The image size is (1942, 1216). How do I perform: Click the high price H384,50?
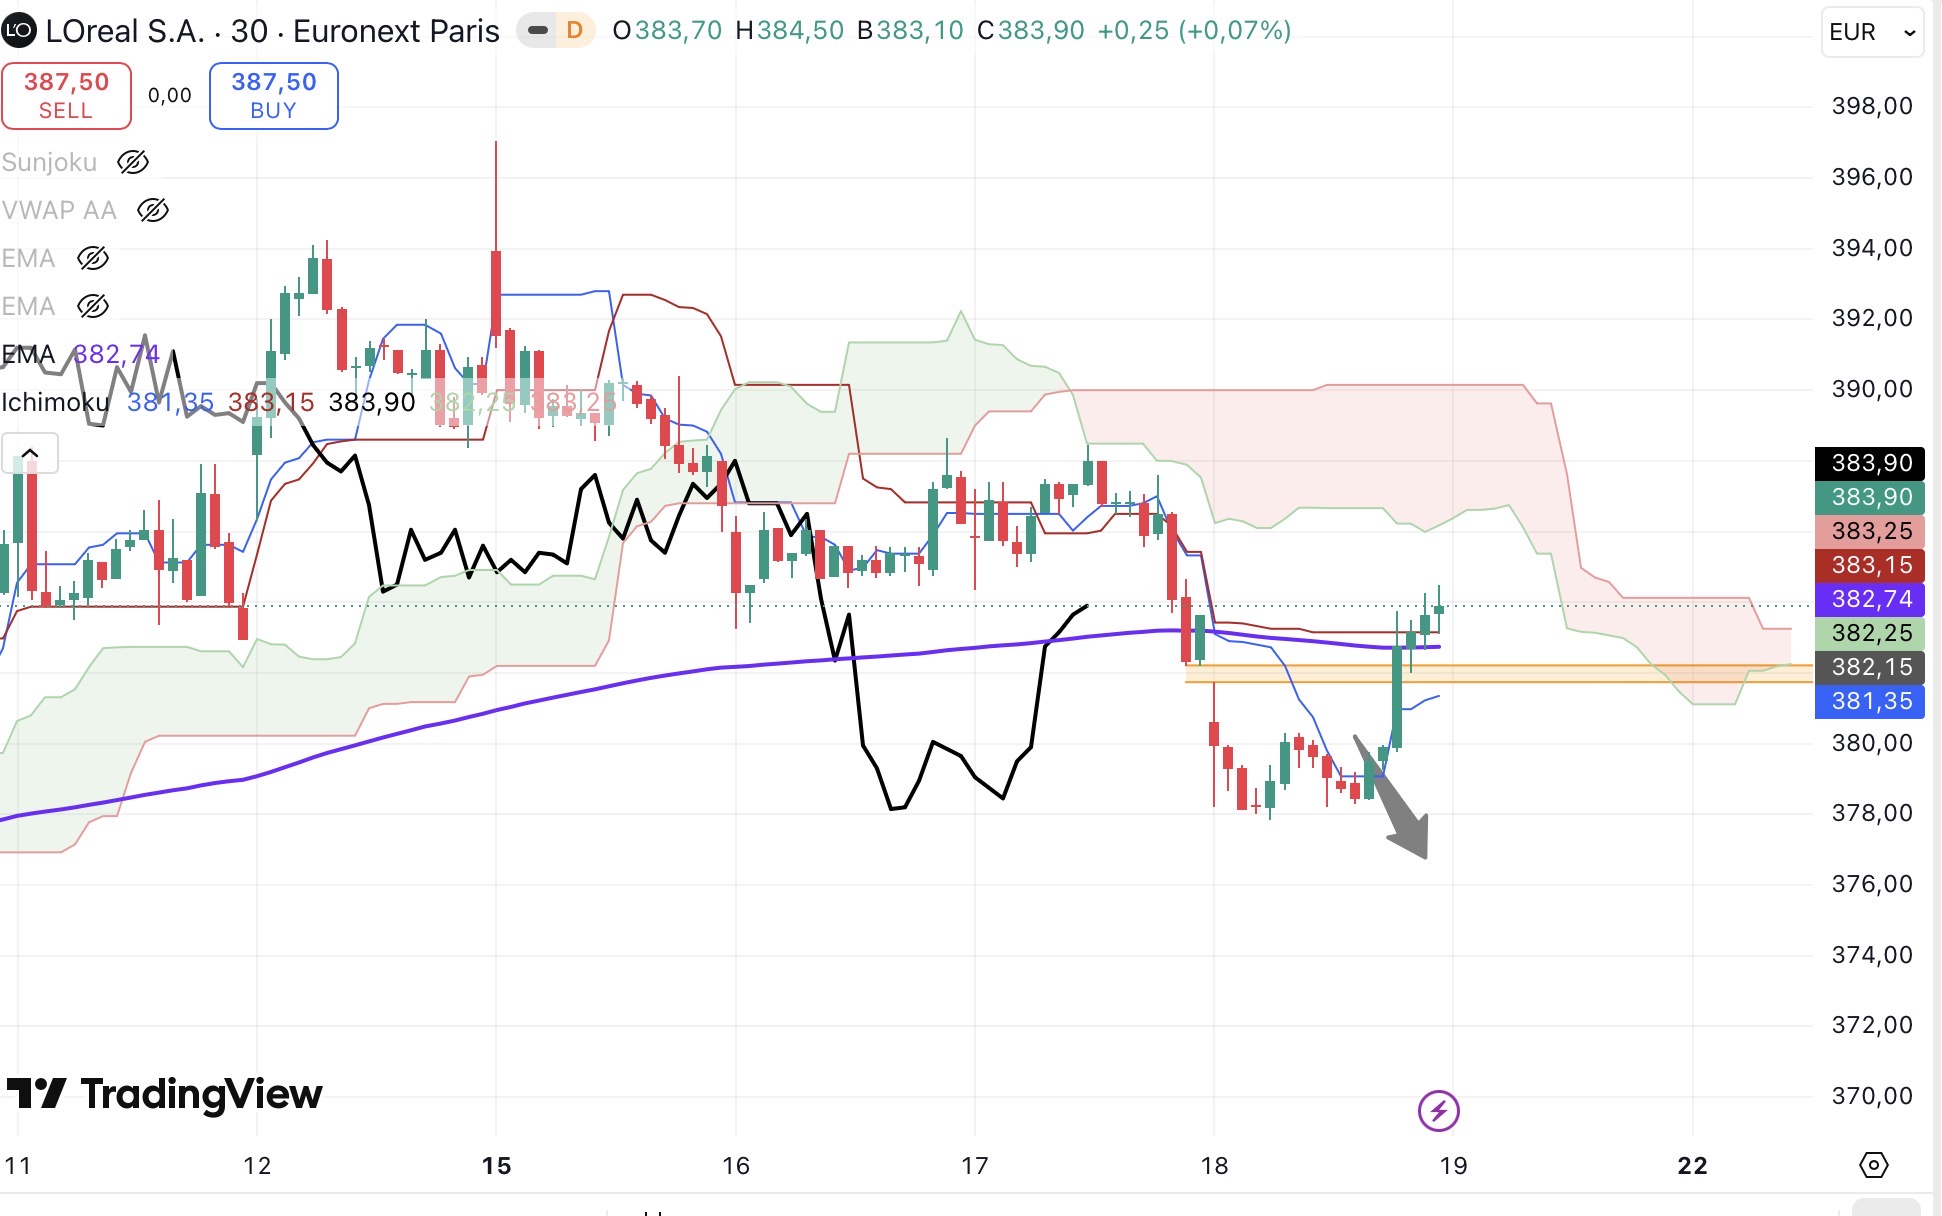coord(790,31)
